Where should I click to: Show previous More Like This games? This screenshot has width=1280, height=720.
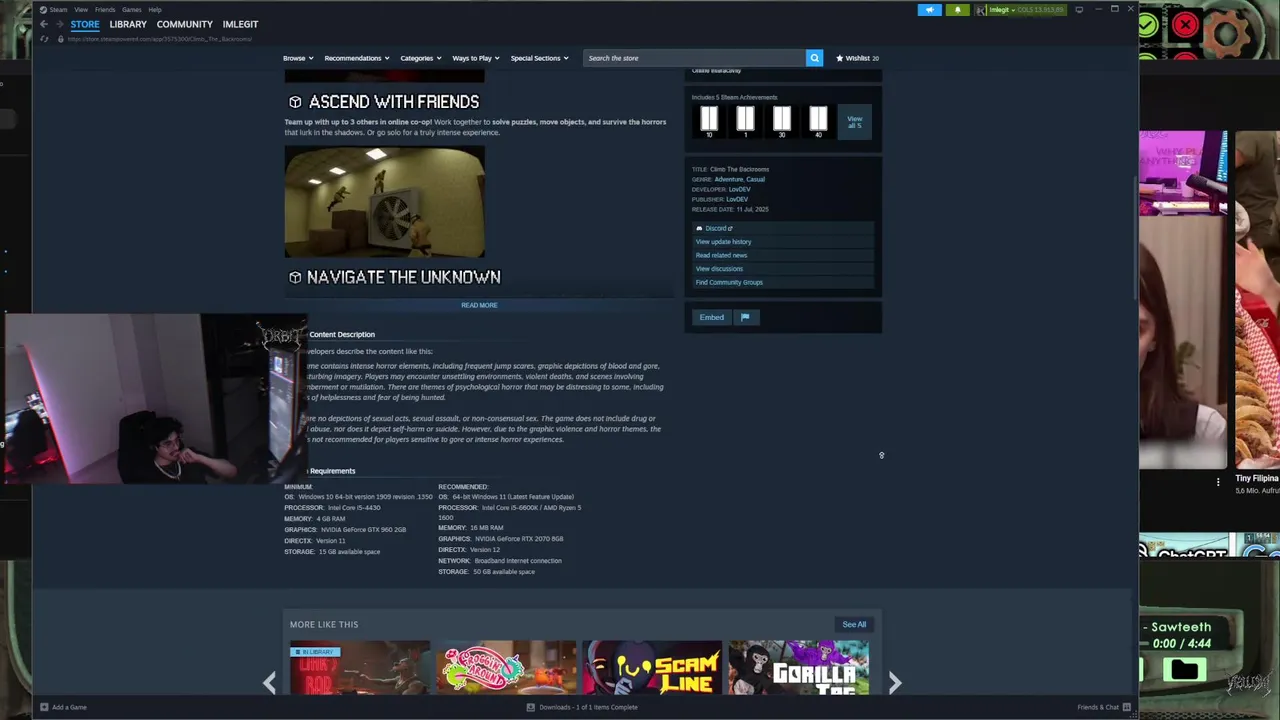tap(269, 683)
